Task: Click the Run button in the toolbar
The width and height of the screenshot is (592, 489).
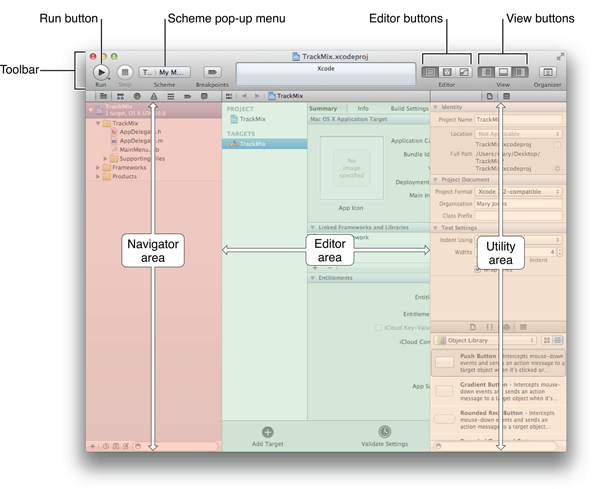Action: [101, 72]
